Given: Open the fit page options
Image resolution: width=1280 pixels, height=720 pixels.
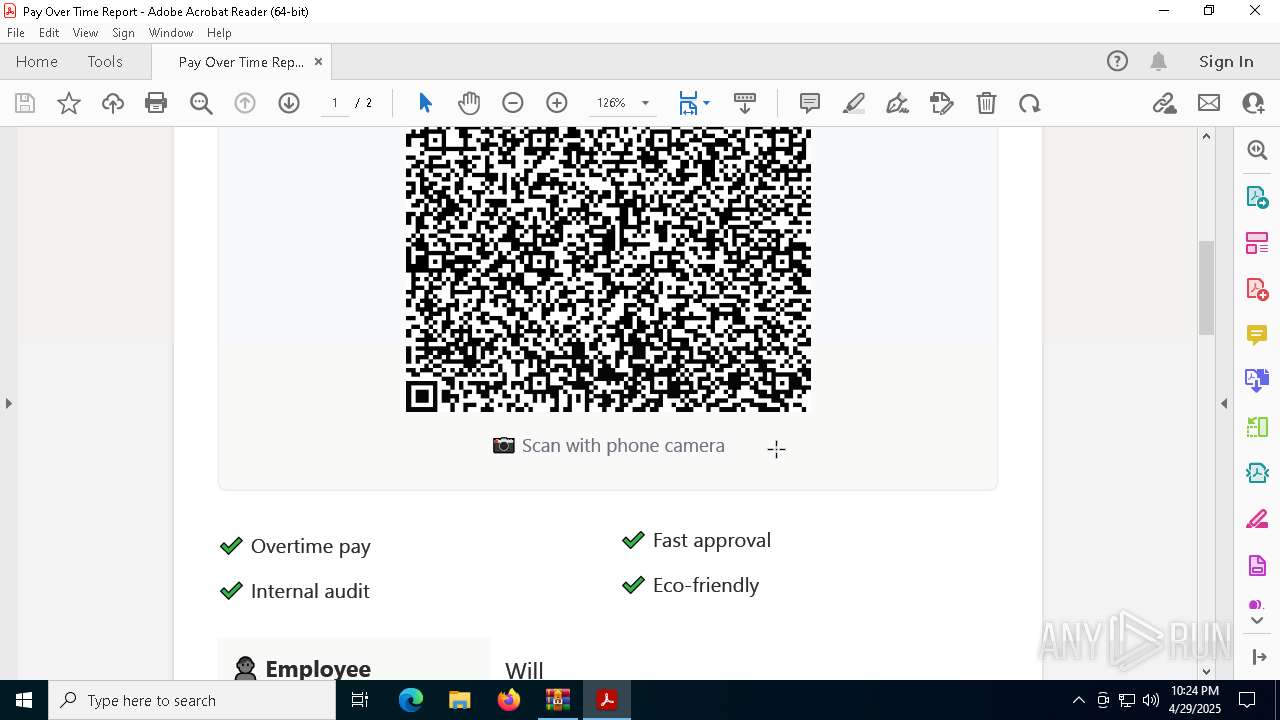Looking at the screenshot, I should 694,103.
